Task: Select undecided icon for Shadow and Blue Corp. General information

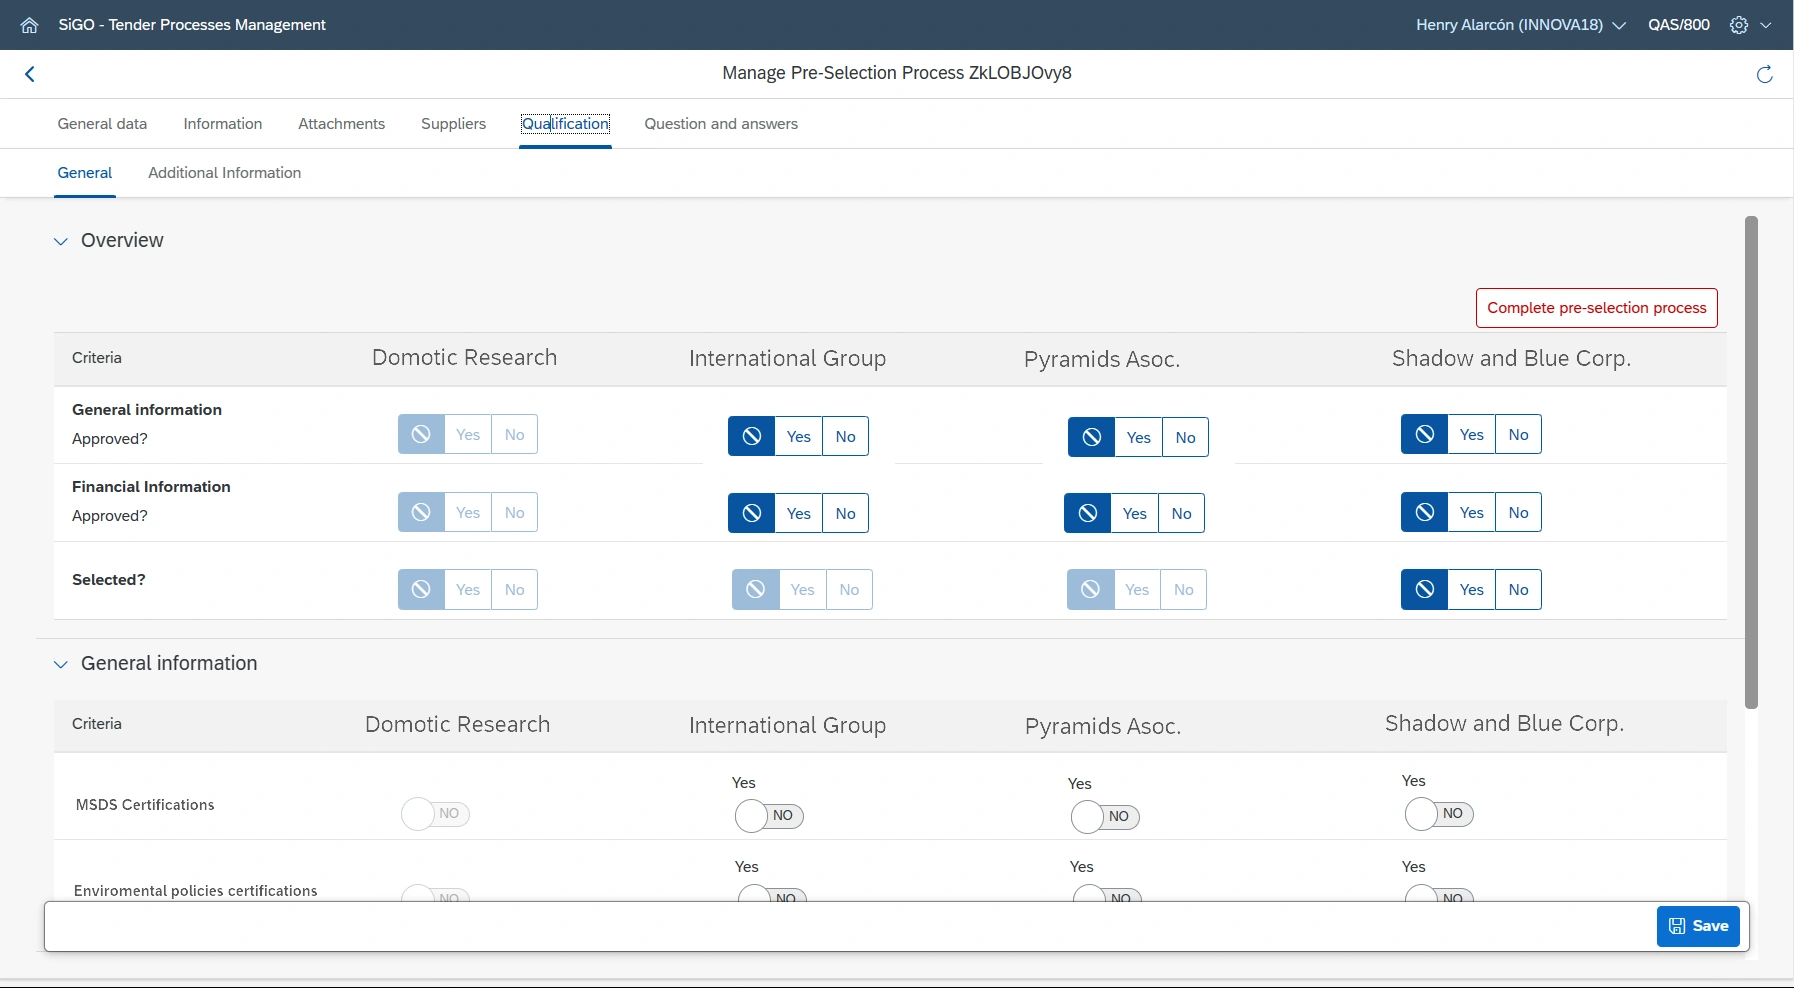Action: click(x=1424, y=435)
